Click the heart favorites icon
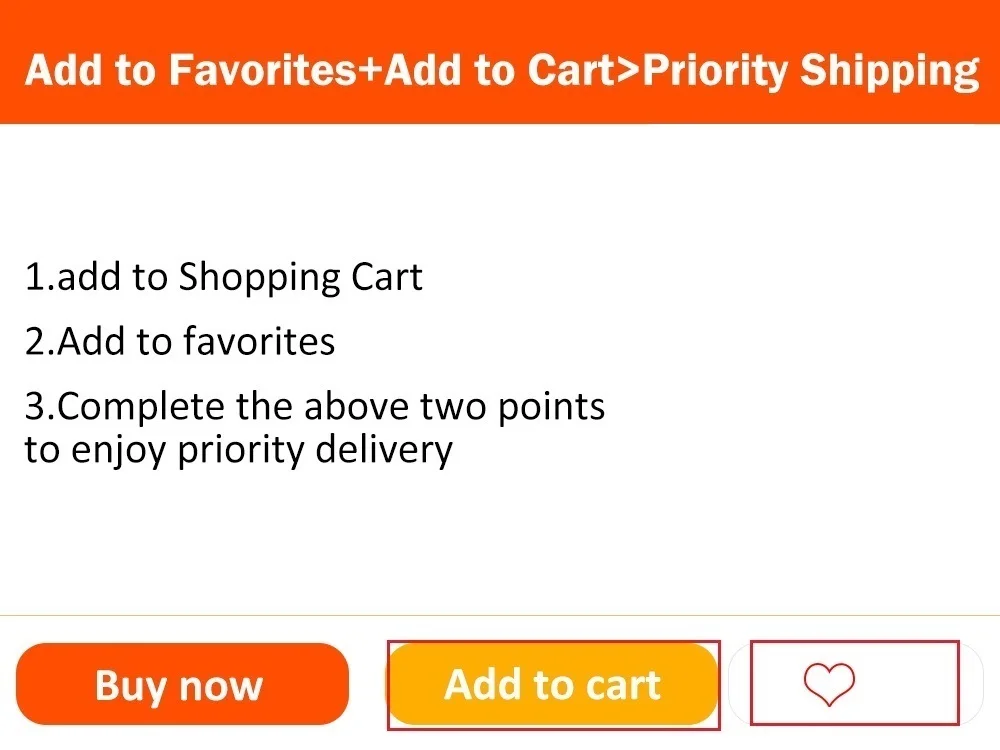The height and width of the screenshot is (750, 1000). (x=830, y=685)
